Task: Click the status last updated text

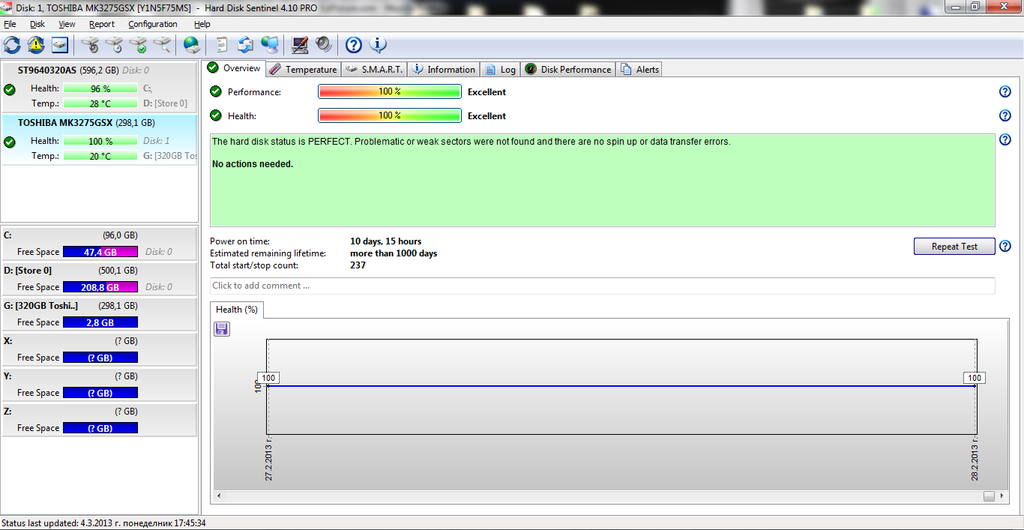Action: (x=104, y=523)
